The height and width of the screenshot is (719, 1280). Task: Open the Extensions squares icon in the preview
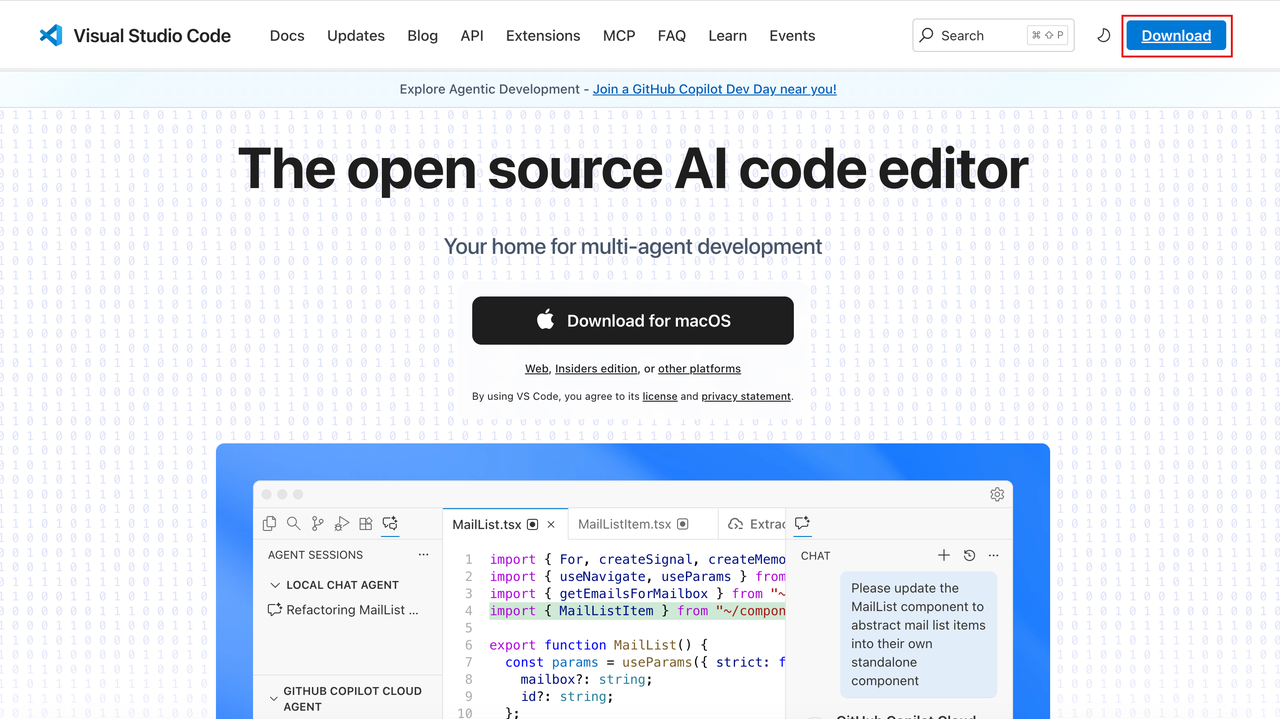coord(366,523)
